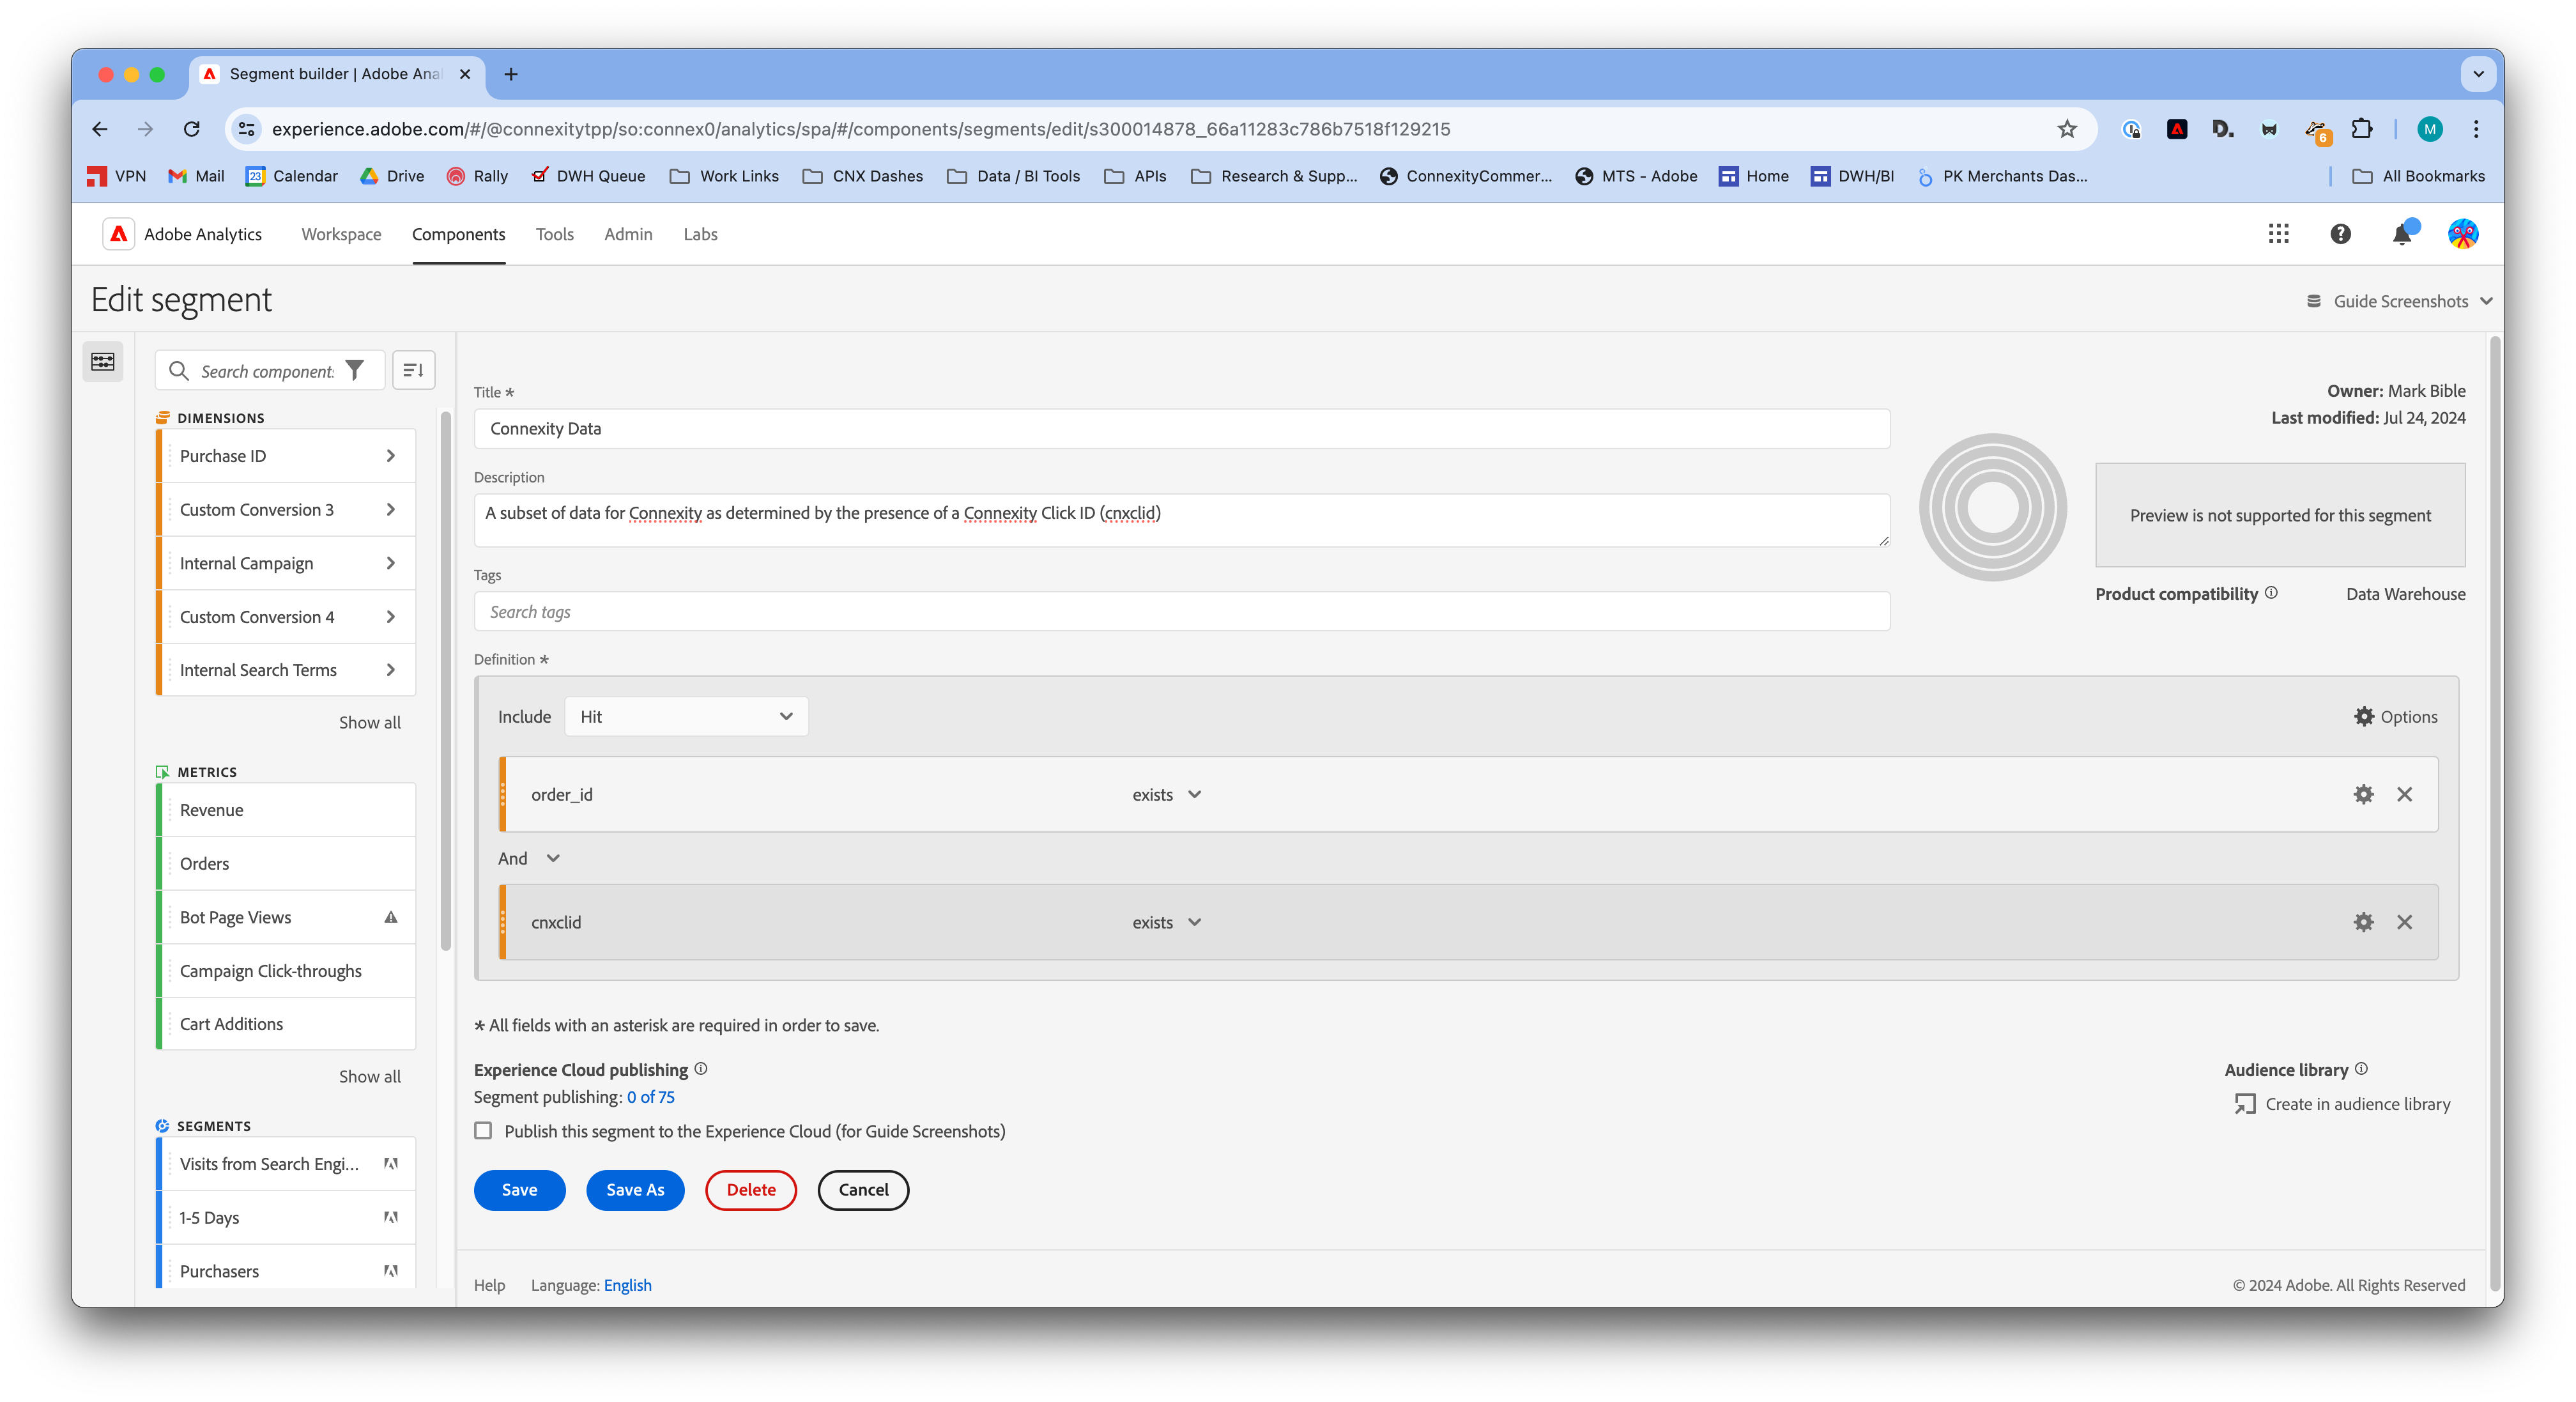Image resolution: width=2576 pixels, height=1402 pixels.
Task: Open the Workspace tab
Action: pyautogui.click(x=341, y=234)
